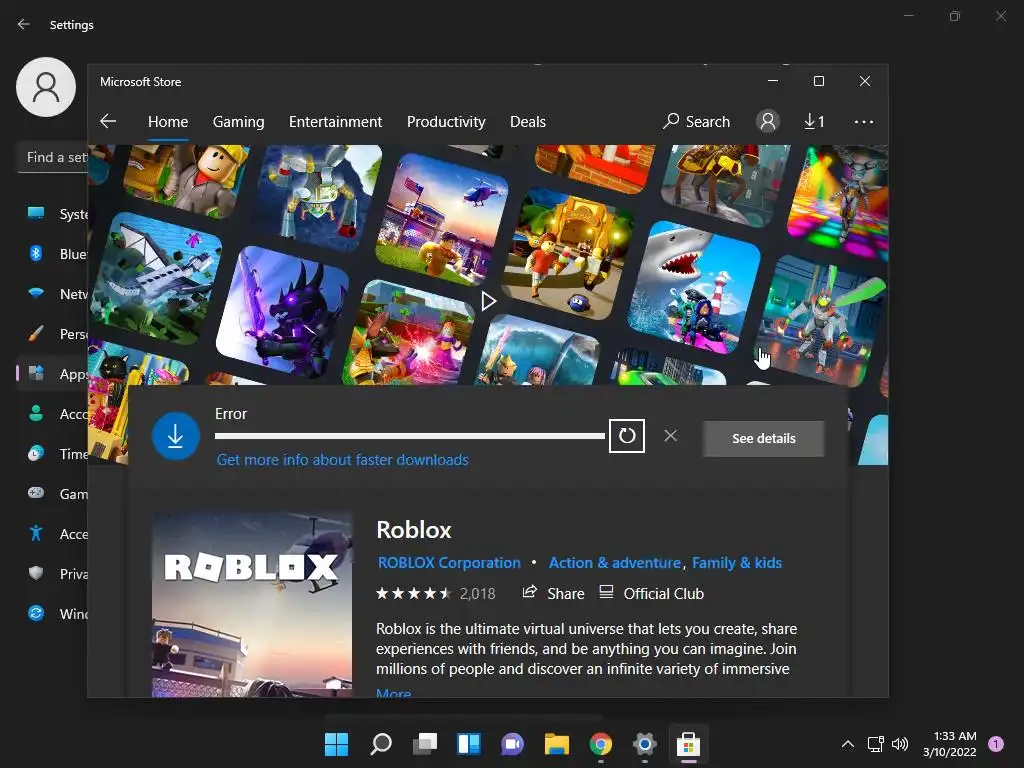Click the Settings user avatar
1024x768 pixels.
pyautogui.click(x=46, y=87)
